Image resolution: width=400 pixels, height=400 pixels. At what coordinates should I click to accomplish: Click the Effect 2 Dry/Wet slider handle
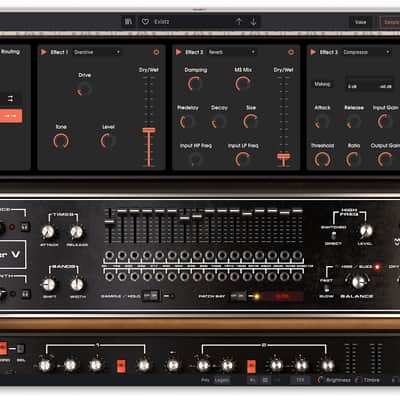point(283,156)
